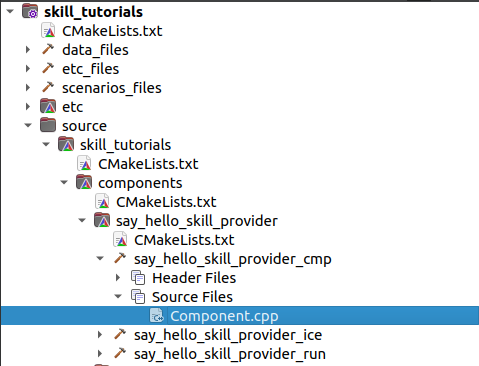Click the top-level CMakeLists.txt file icon
Viewport: 479px width, 366px height.
(x=48, y=30)
